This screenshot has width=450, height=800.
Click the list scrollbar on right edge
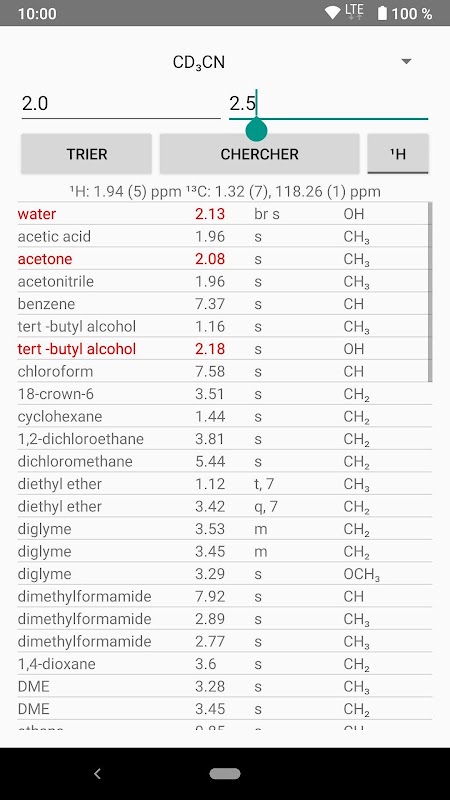pyautogui.click(x=430, y=292)
